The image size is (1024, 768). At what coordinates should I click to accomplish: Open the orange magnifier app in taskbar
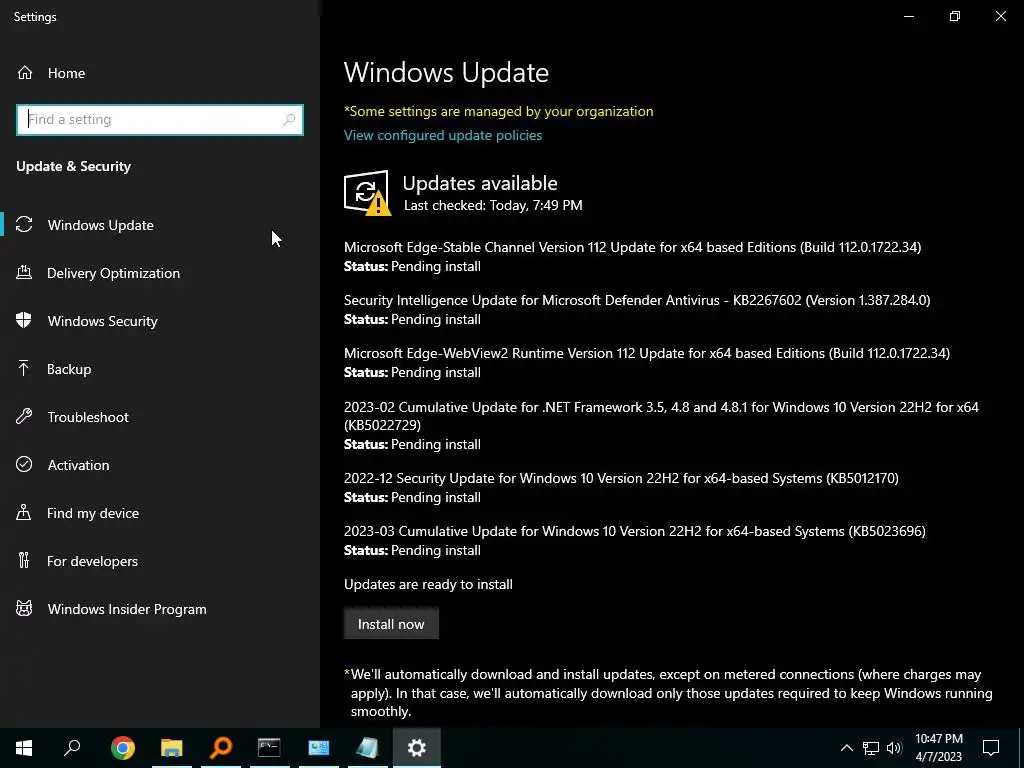click(221, 748)
